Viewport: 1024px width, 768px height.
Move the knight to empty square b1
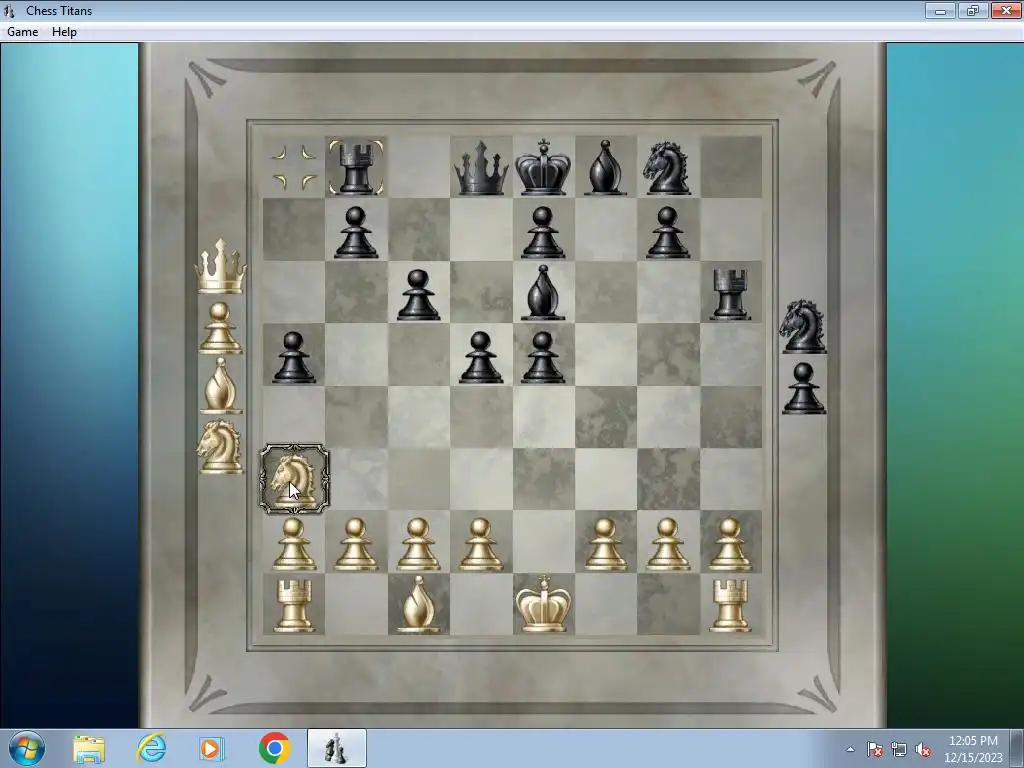(356, 605)
